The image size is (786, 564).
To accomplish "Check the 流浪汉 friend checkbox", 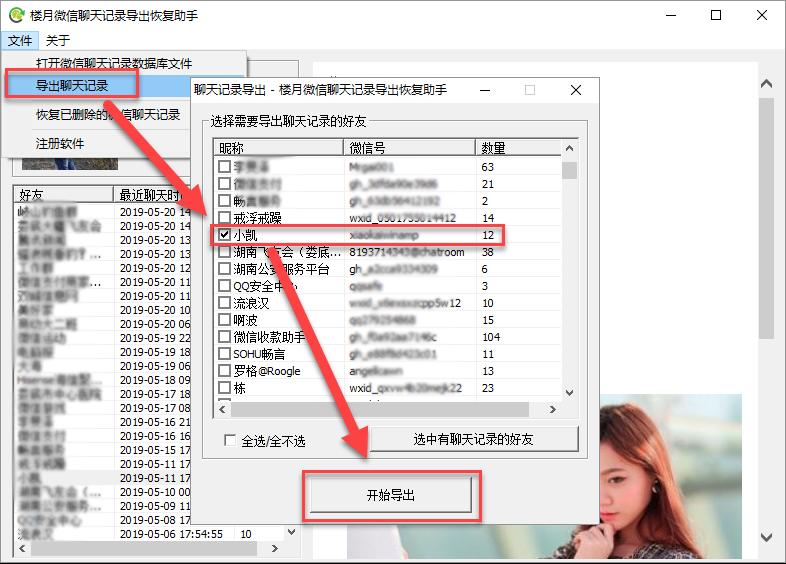I will [x=225, y=303].
